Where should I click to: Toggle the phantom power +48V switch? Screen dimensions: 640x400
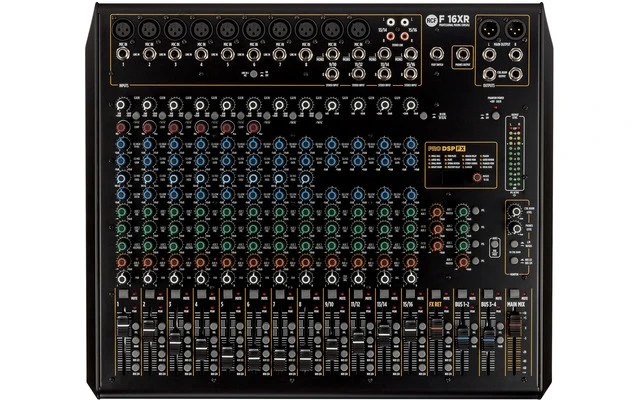[x=496, y=116]
